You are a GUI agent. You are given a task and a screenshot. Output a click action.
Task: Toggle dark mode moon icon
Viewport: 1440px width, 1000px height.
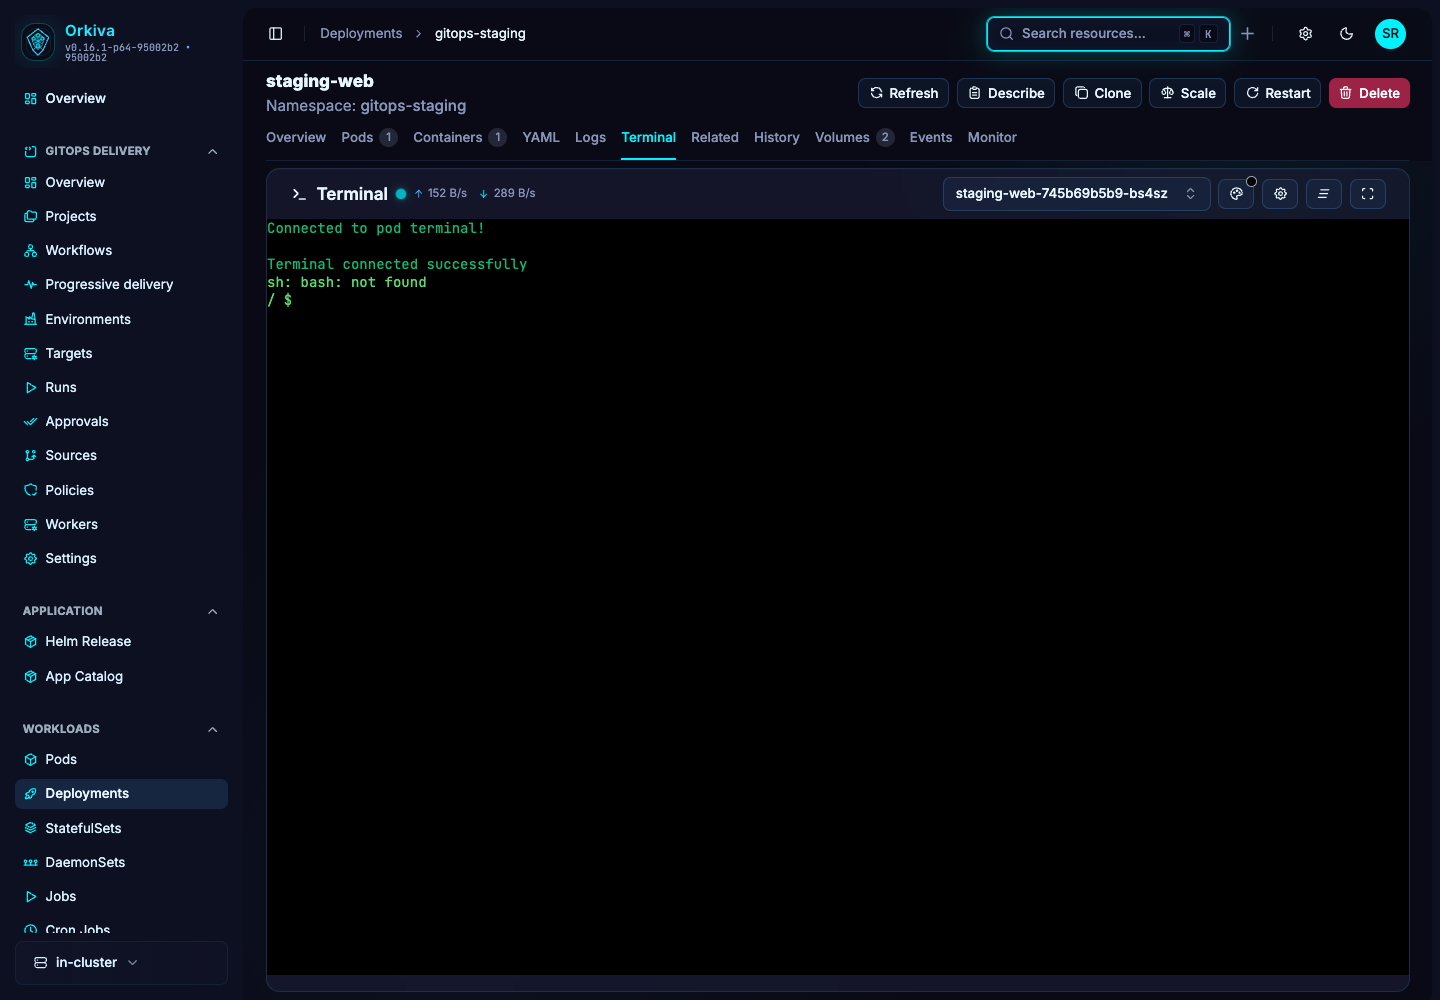click(1347, 33)
